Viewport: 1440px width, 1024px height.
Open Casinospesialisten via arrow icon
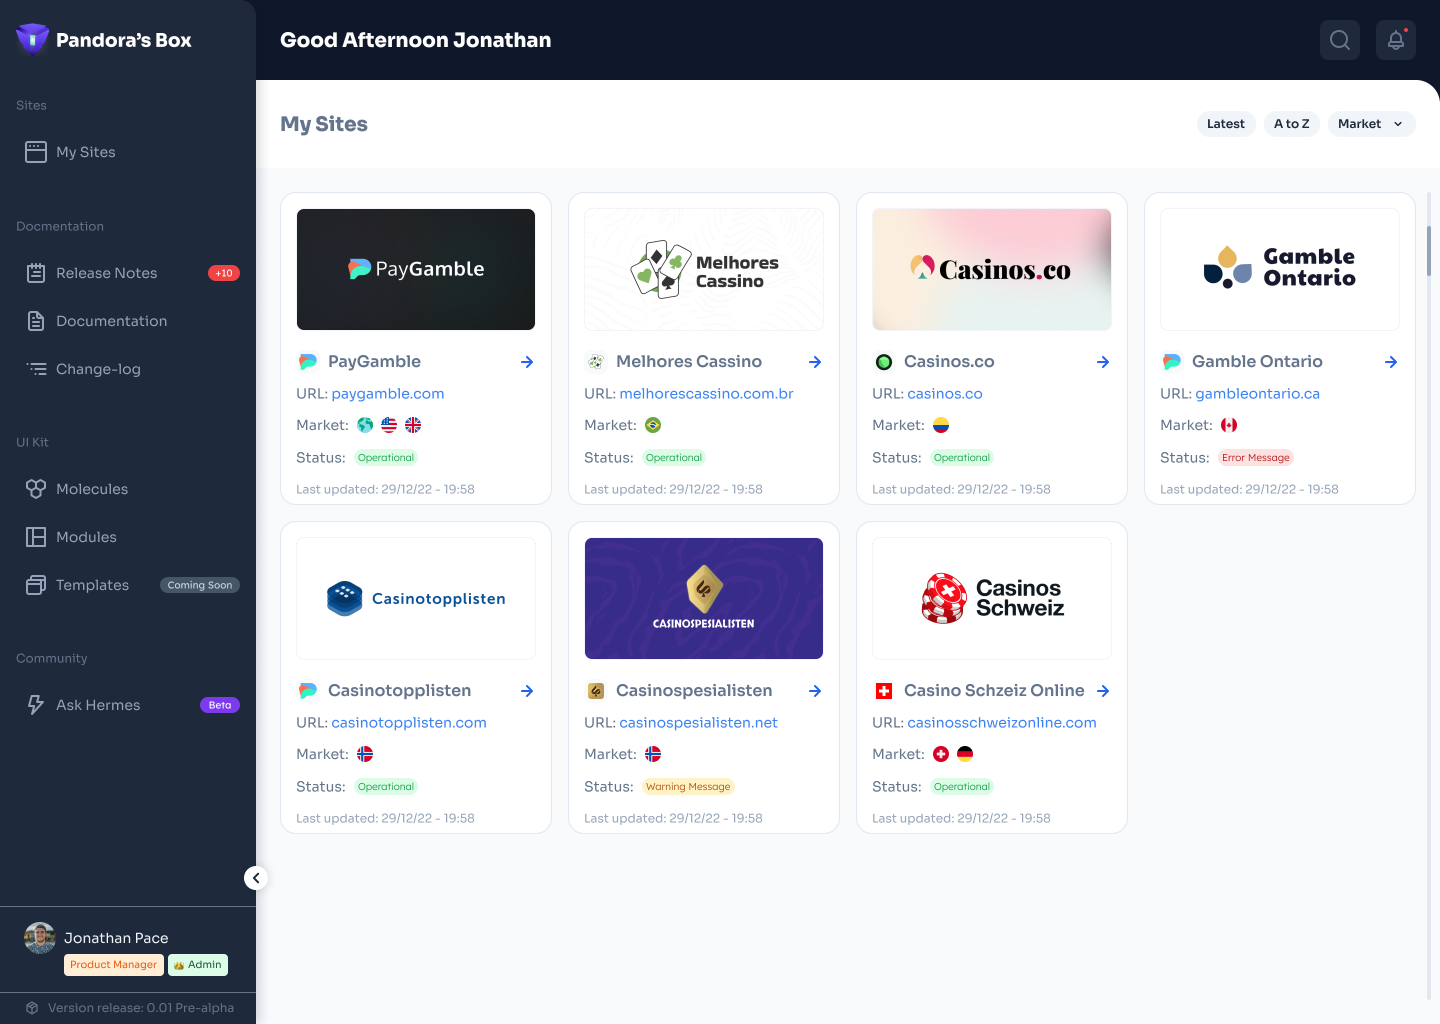pyautogui.click(x=815, y=691)
